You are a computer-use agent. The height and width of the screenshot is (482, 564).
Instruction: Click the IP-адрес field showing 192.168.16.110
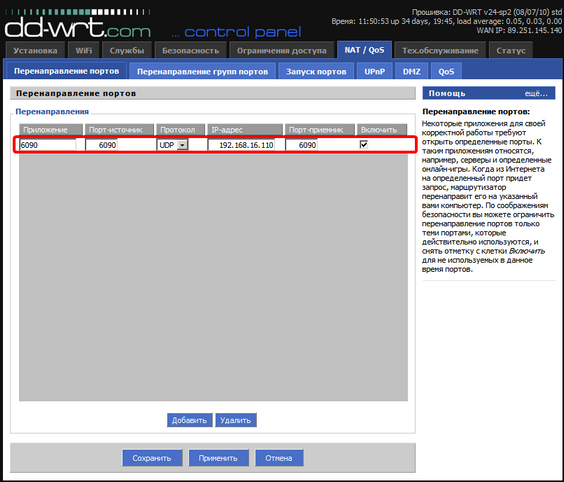tap(241, 145)
